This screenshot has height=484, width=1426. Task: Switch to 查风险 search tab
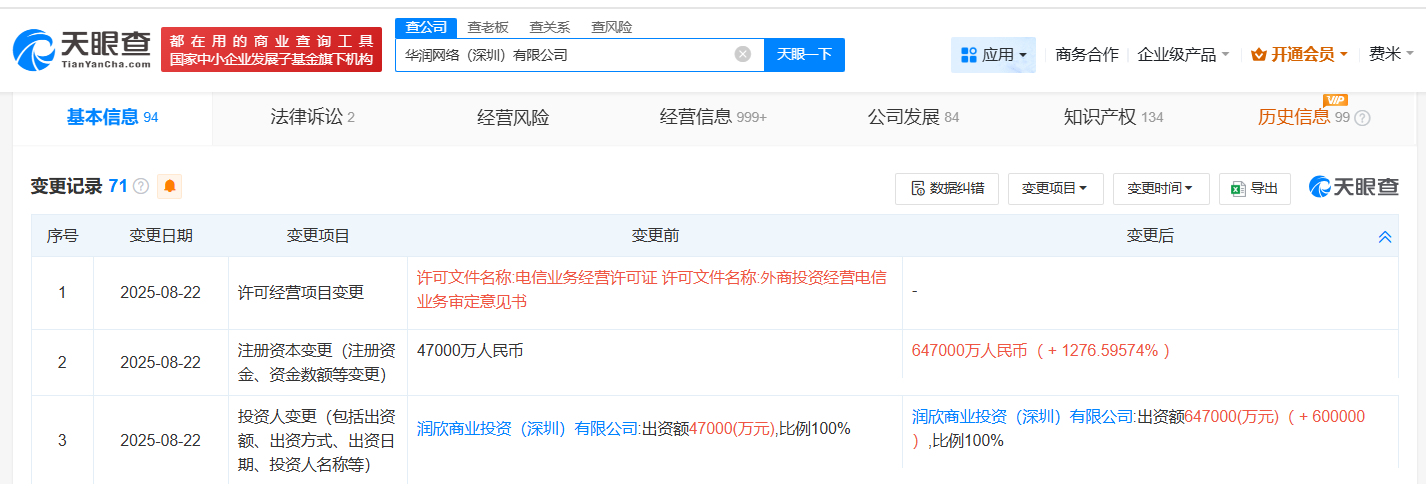pos(611,27)
